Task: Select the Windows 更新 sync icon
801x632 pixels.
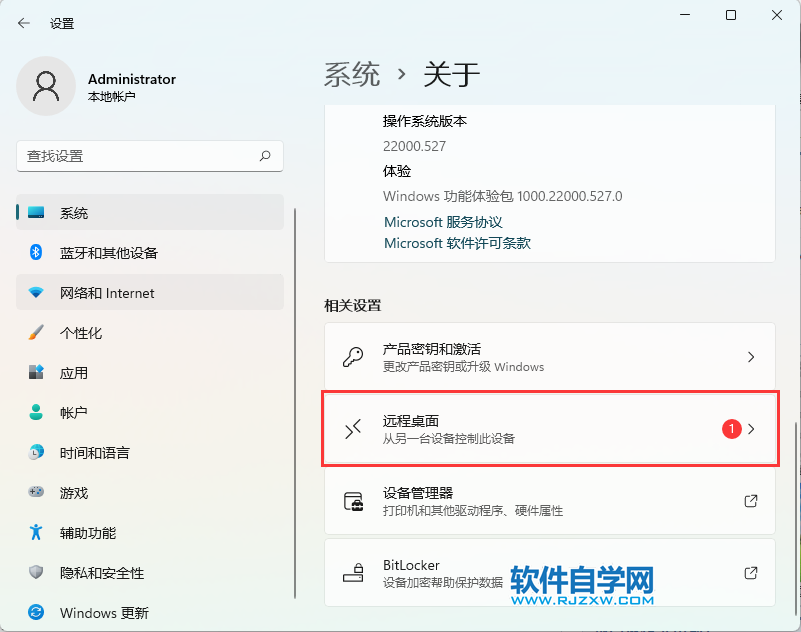Action: [x=35, y=613]
